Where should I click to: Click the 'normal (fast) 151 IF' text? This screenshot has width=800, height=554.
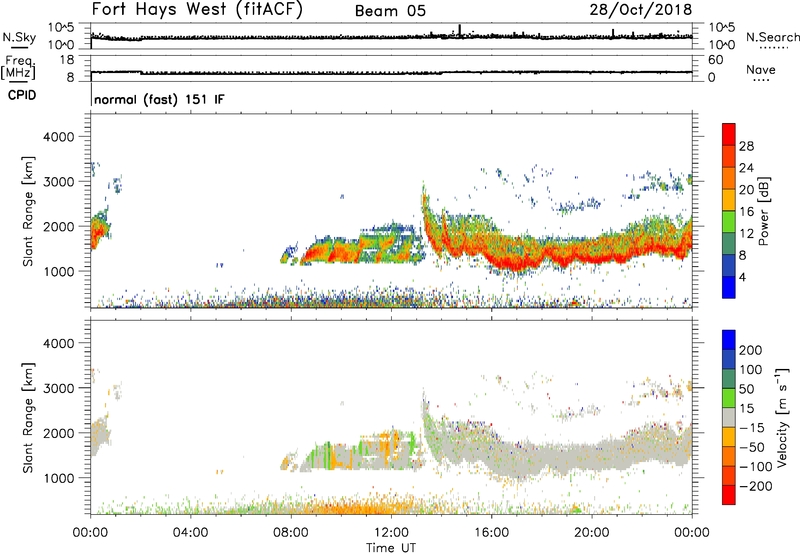click(x=159, y=99)
